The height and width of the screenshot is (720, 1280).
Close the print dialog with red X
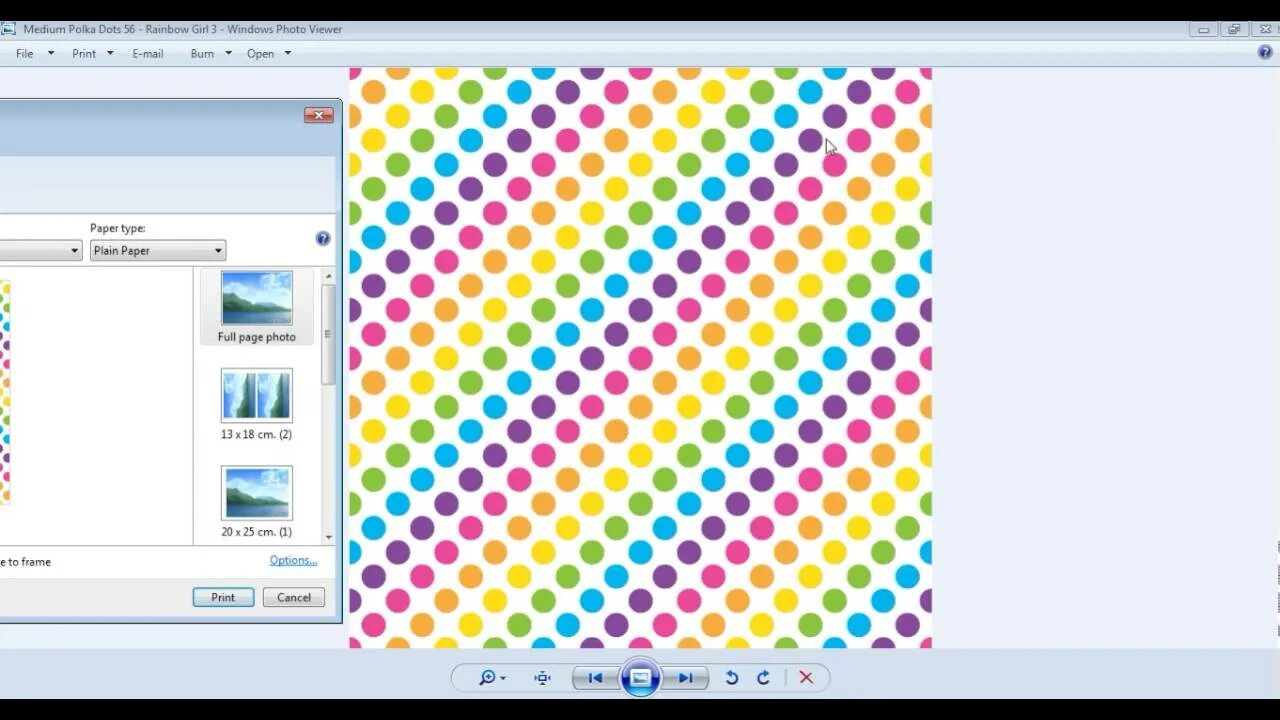coord(319,115)
